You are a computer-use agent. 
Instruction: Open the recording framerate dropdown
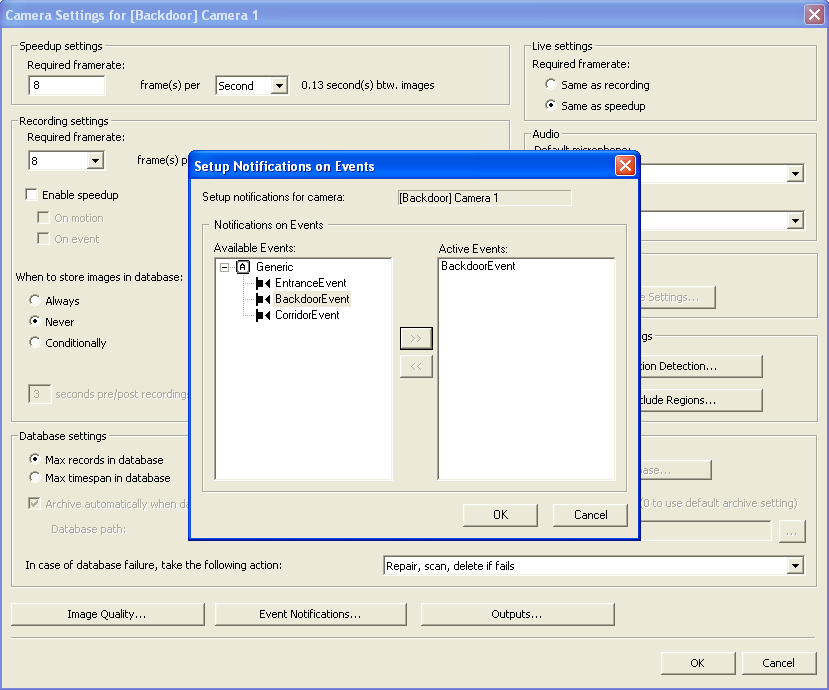click(x=95, y=160)
